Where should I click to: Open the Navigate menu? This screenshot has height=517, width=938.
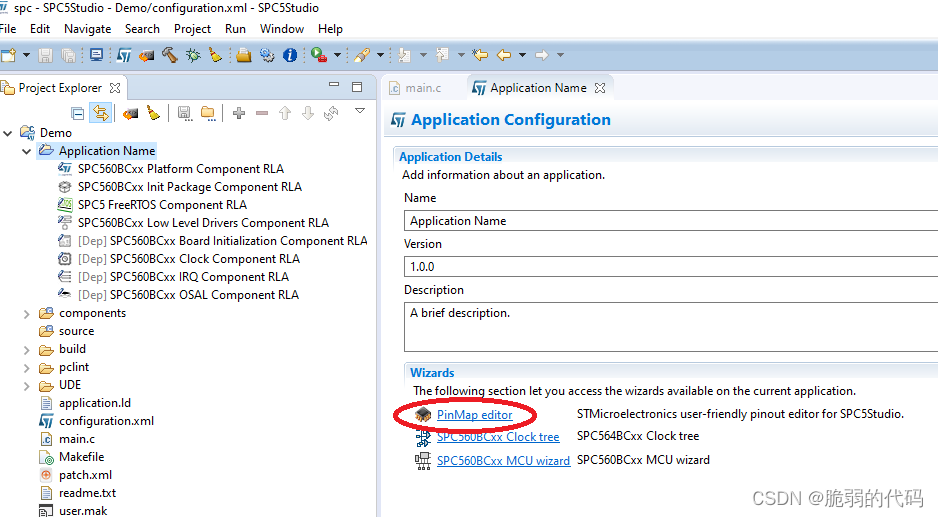(x=87, y=29)
